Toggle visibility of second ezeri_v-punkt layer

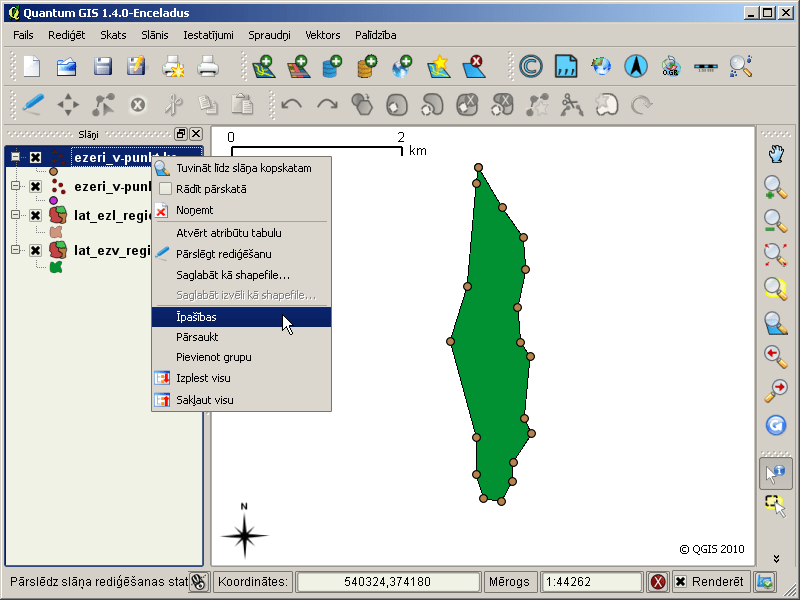35,186
